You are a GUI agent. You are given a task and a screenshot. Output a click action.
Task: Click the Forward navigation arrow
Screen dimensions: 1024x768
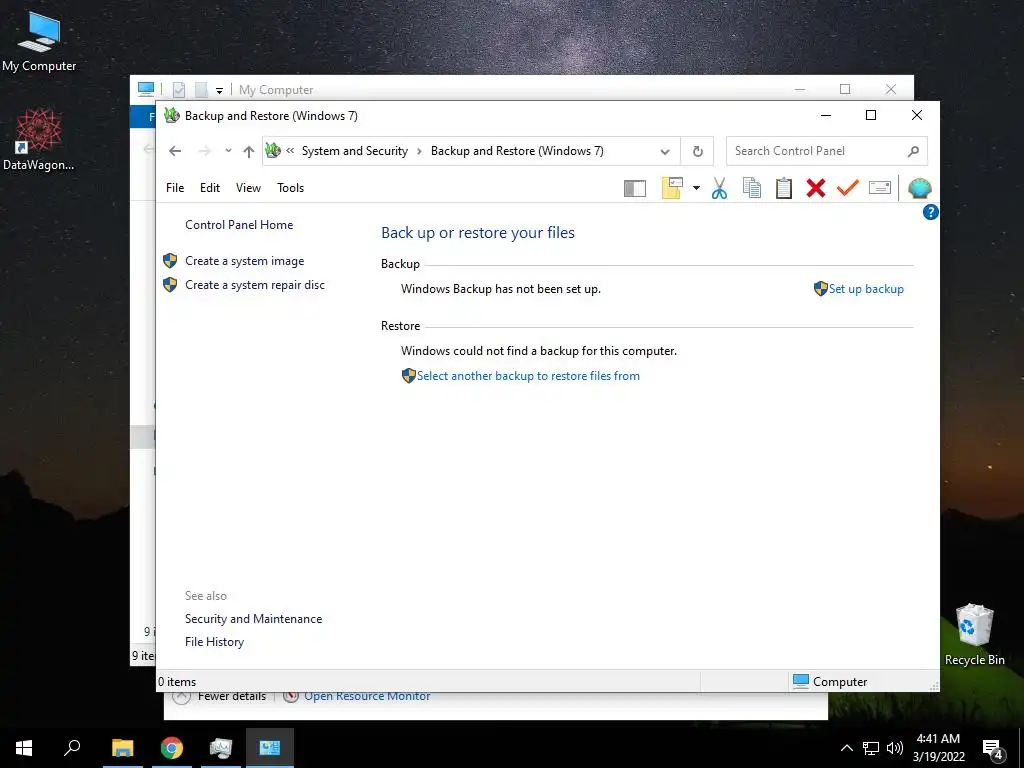(204, 151)
